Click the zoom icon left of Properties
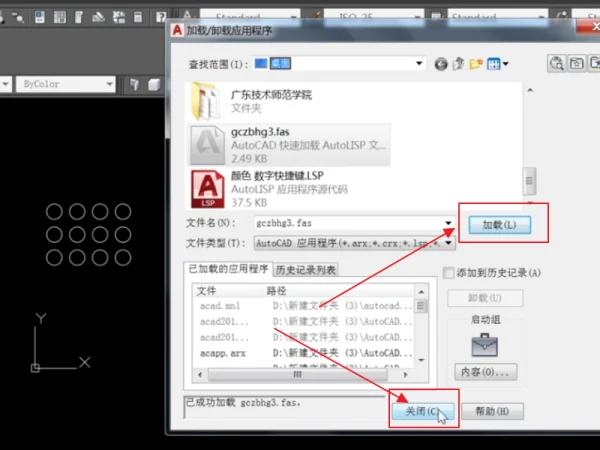This screenshot has width=600, height=450. (x=18, y=17)
